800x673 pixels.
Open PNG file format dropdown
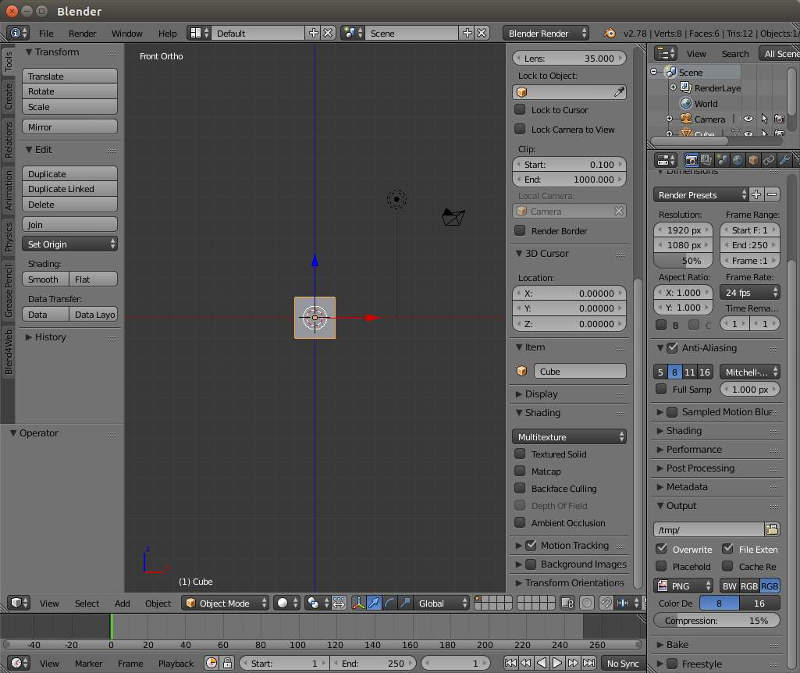[x=684, y=586]
